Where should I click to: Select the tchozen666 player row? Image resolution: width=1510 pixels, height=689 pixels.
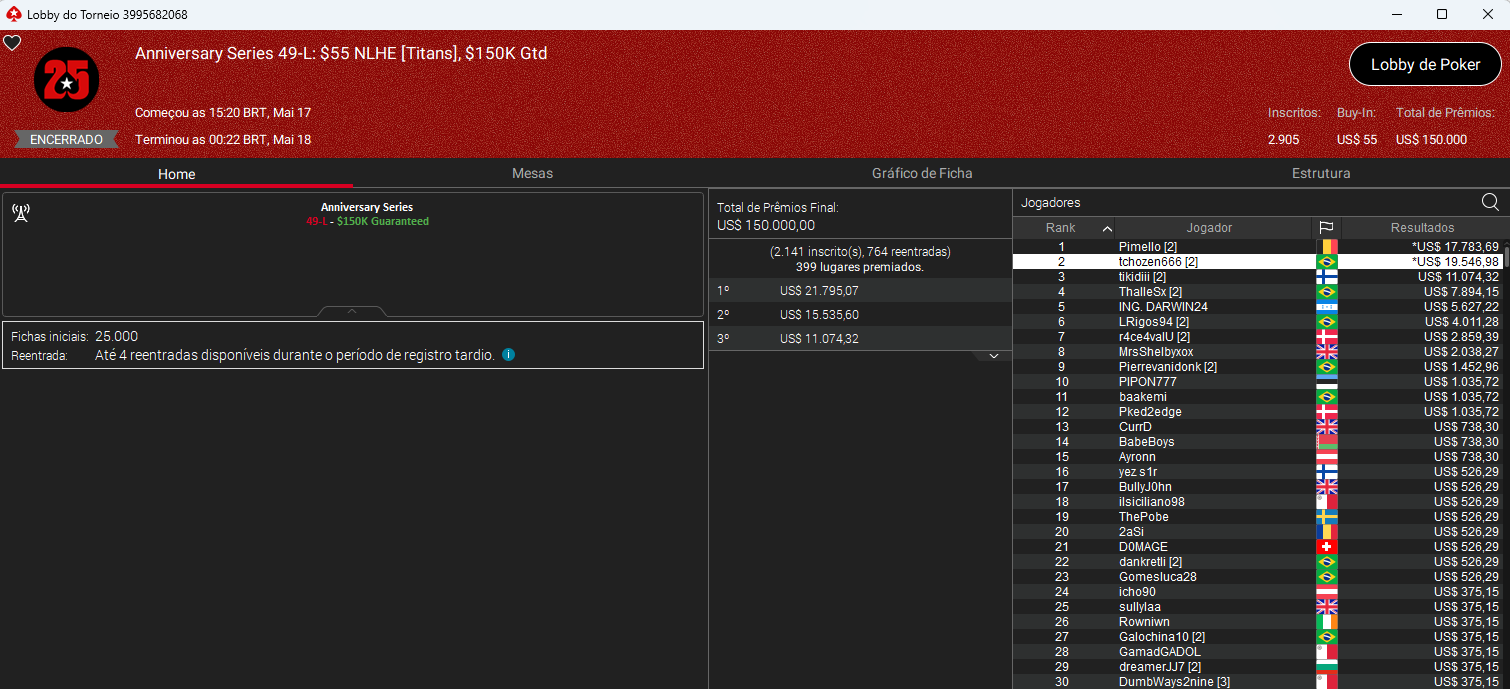click(1258, 262)
